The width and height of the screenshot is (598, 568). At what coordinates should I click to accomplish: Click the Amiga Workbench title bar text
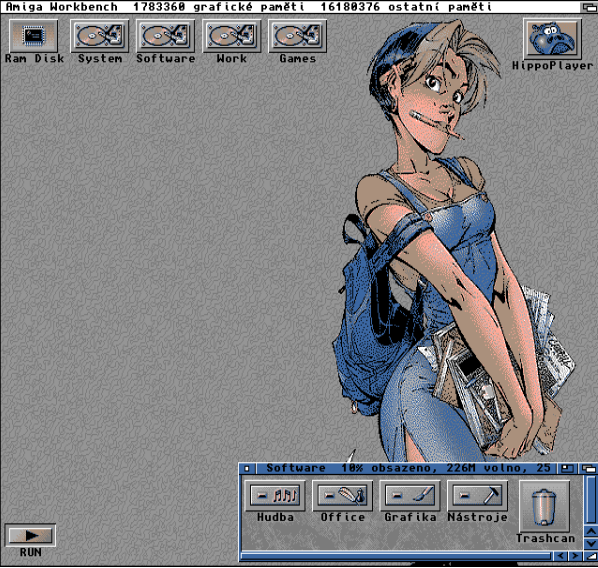click(x=61, y=7)
